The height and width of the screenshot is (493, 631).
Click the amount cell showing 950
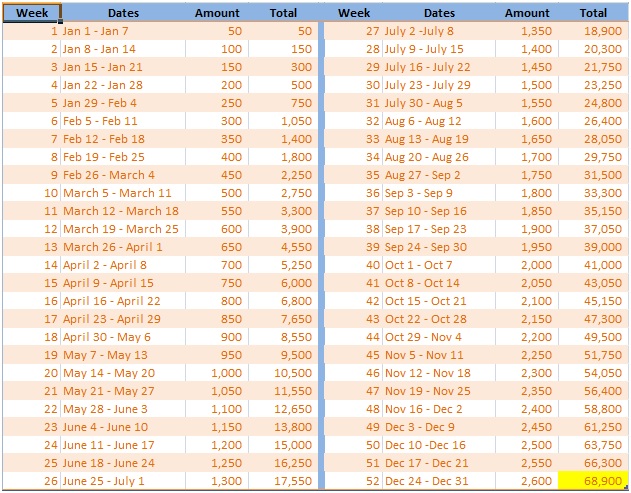(217, 355)
